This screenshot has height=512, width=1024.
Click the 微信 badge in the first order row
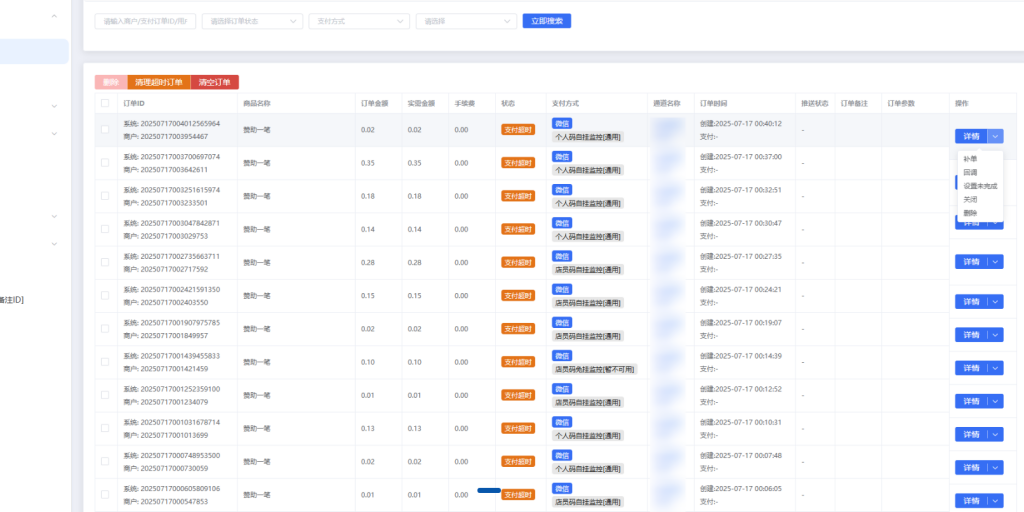[x=561, y=123]
